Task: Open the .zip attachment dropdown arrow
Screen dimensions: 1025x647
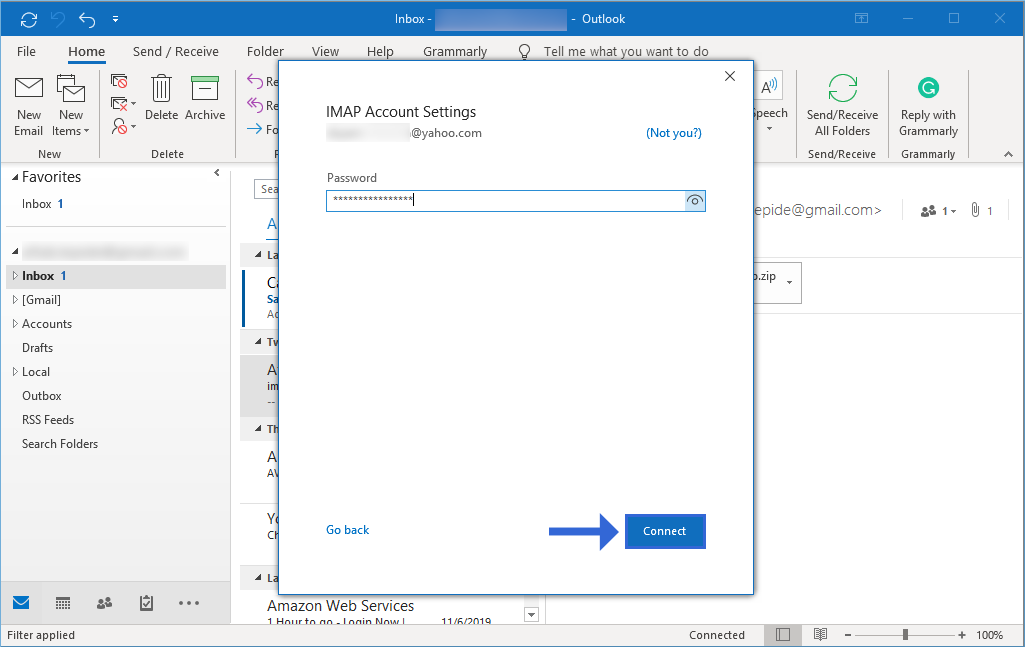Action: 790,282
